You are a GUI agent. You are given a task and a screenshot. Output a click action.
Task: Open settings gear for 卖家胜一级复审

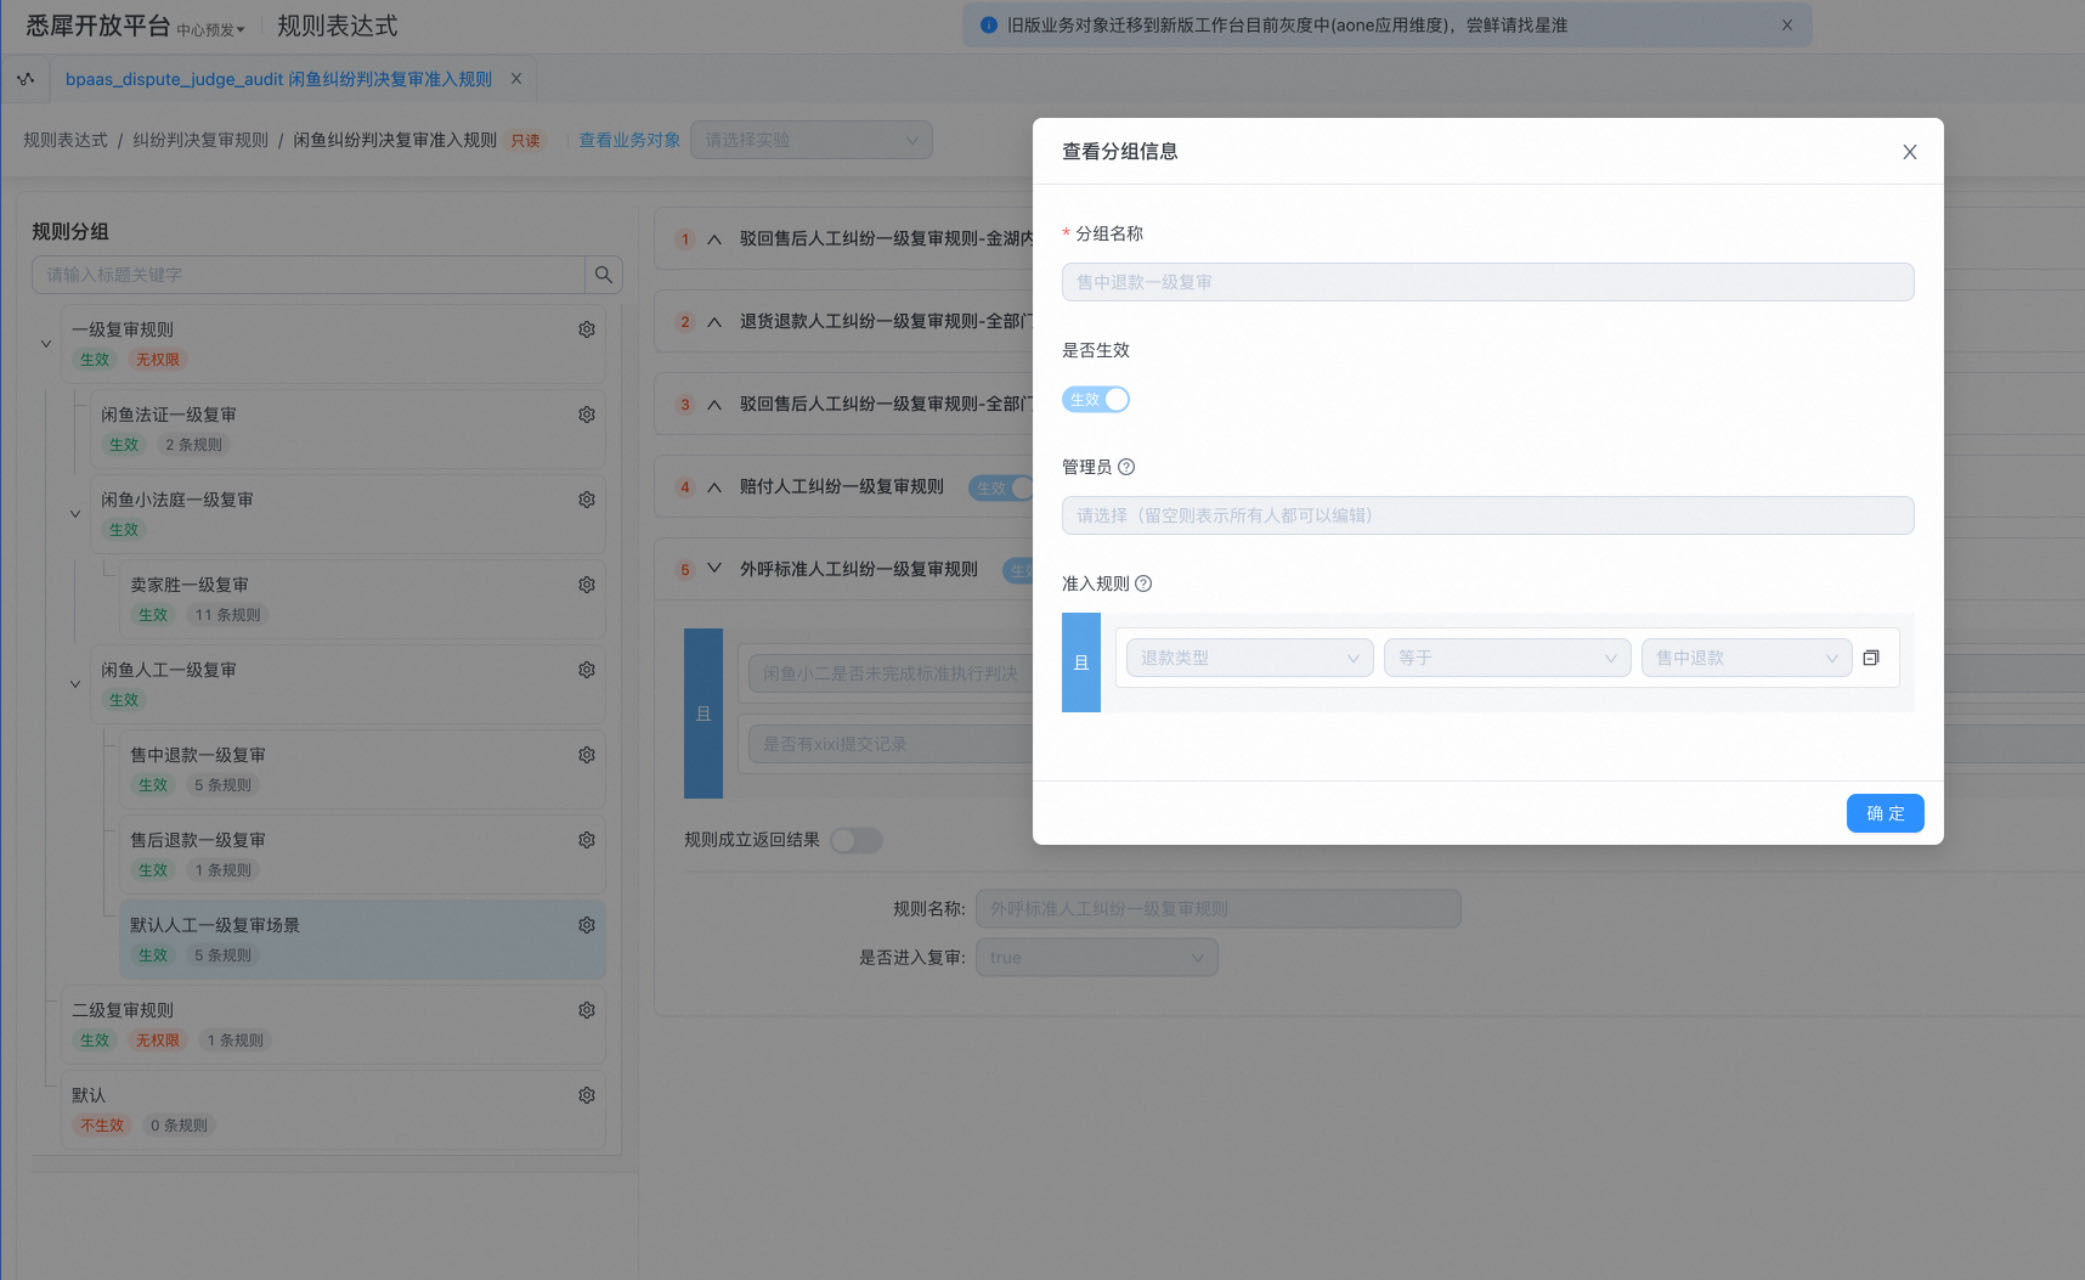point(587,585)
